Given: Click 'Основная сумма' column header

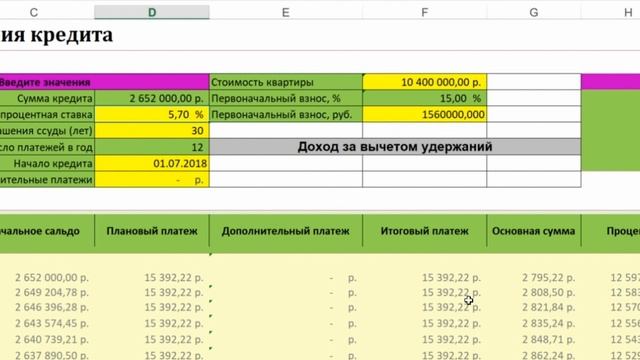Looking at the screenshot, I should click(533, 231).
